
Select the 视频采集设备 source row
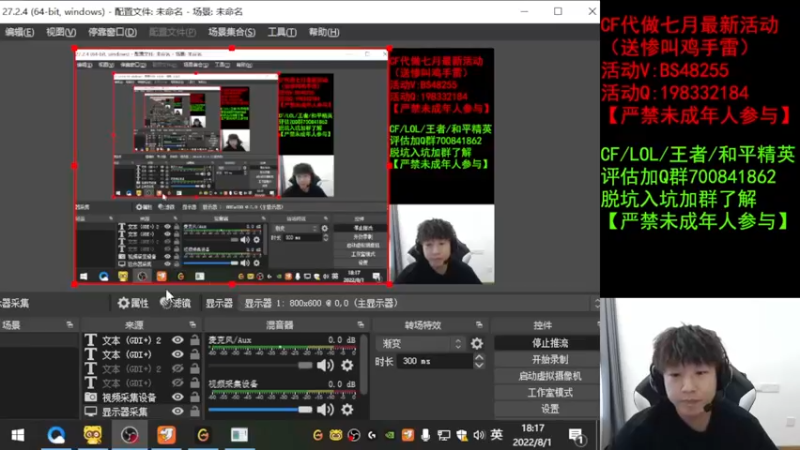point(141,396)
